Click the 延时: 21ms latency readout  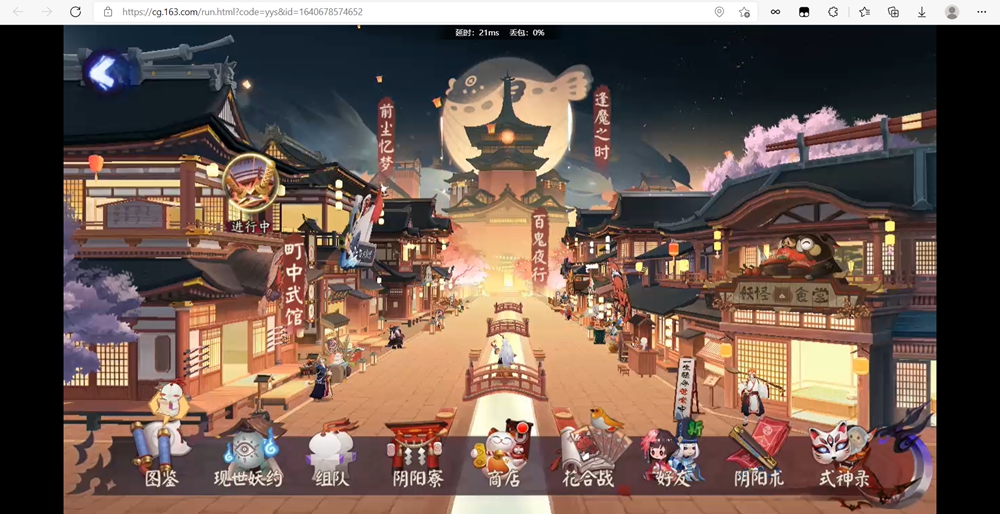coord(477,33)
